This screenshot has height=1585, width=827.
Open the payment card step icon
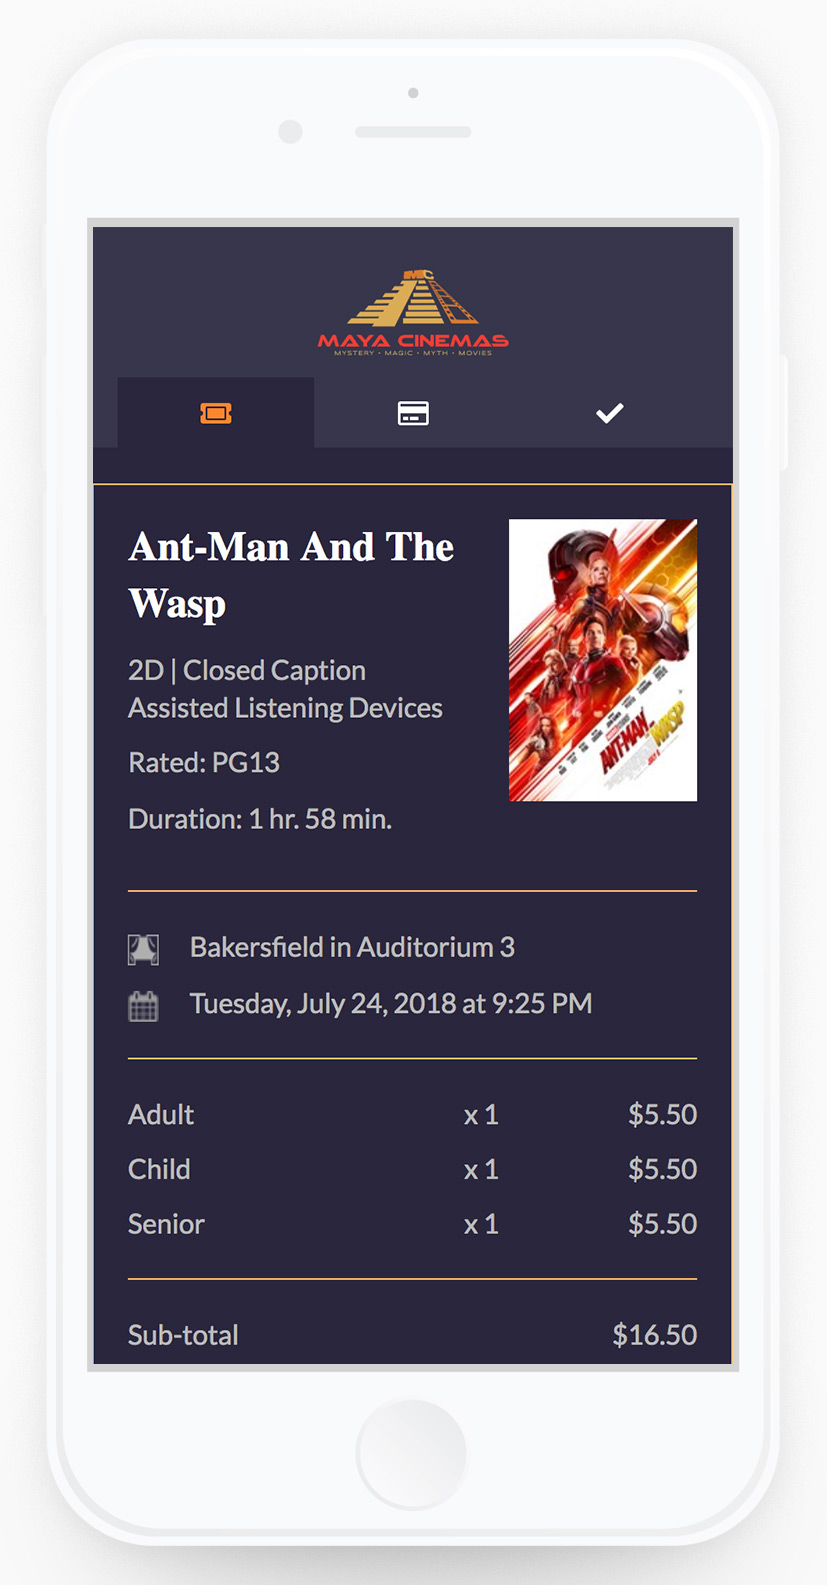412,412
